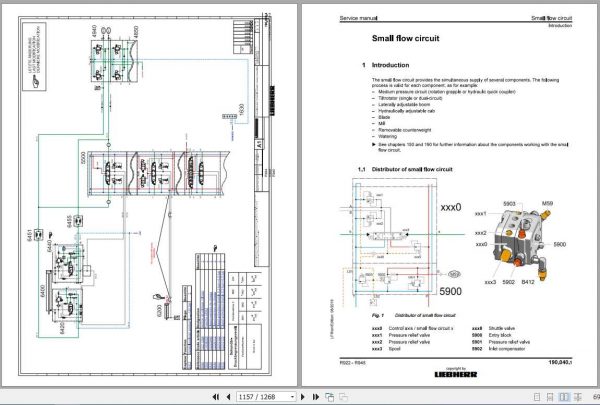Click the 'Watering' bullet item
This screenshot has height=405, width=600.
388,136
